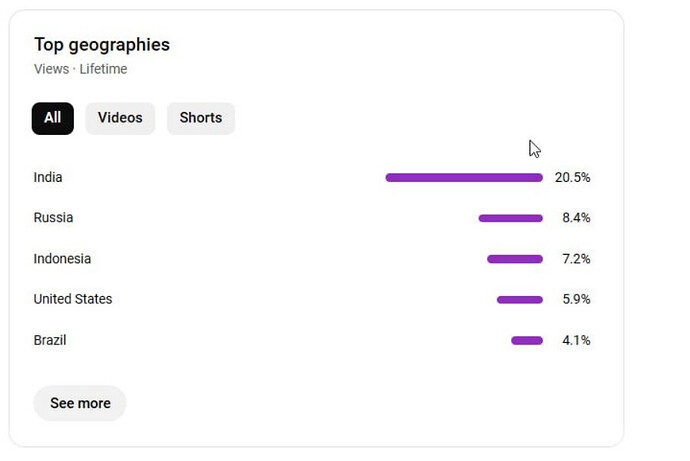This screenshot has height=461, width=690.
Task: Click India's purple views bar
Action: pyautogui.click(x=464, y=177)
